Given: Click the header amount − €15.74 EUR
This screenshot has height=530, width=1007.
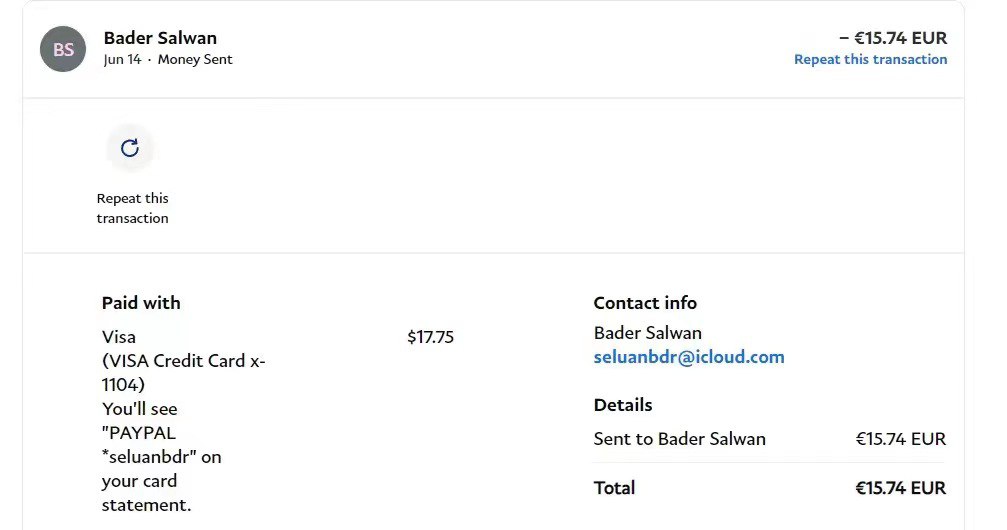Looking at the screenshot, I should [892, 38].
